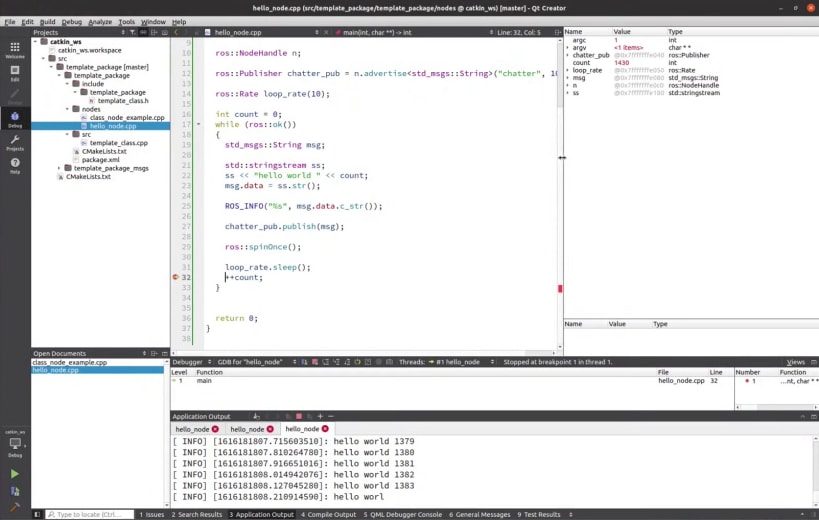Open the 1 Issues pane

point(151,515)
